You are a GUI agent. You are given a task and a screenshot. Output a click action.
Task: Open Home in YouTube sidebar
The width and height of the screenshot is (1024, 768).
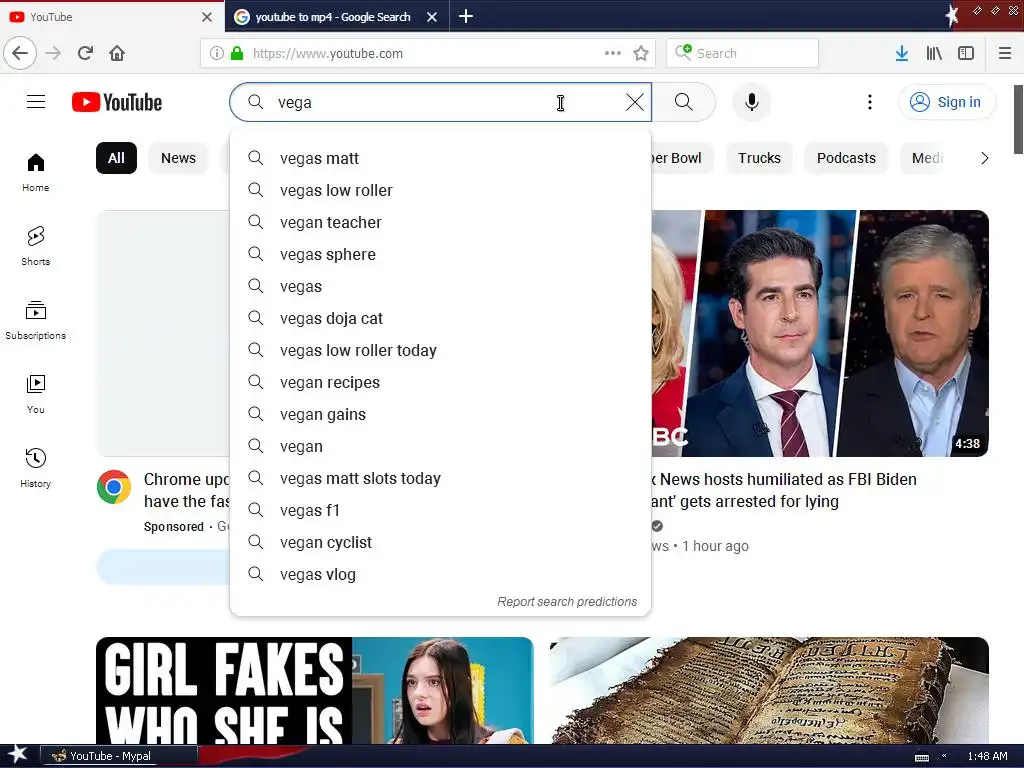click(x=36, y=172)
